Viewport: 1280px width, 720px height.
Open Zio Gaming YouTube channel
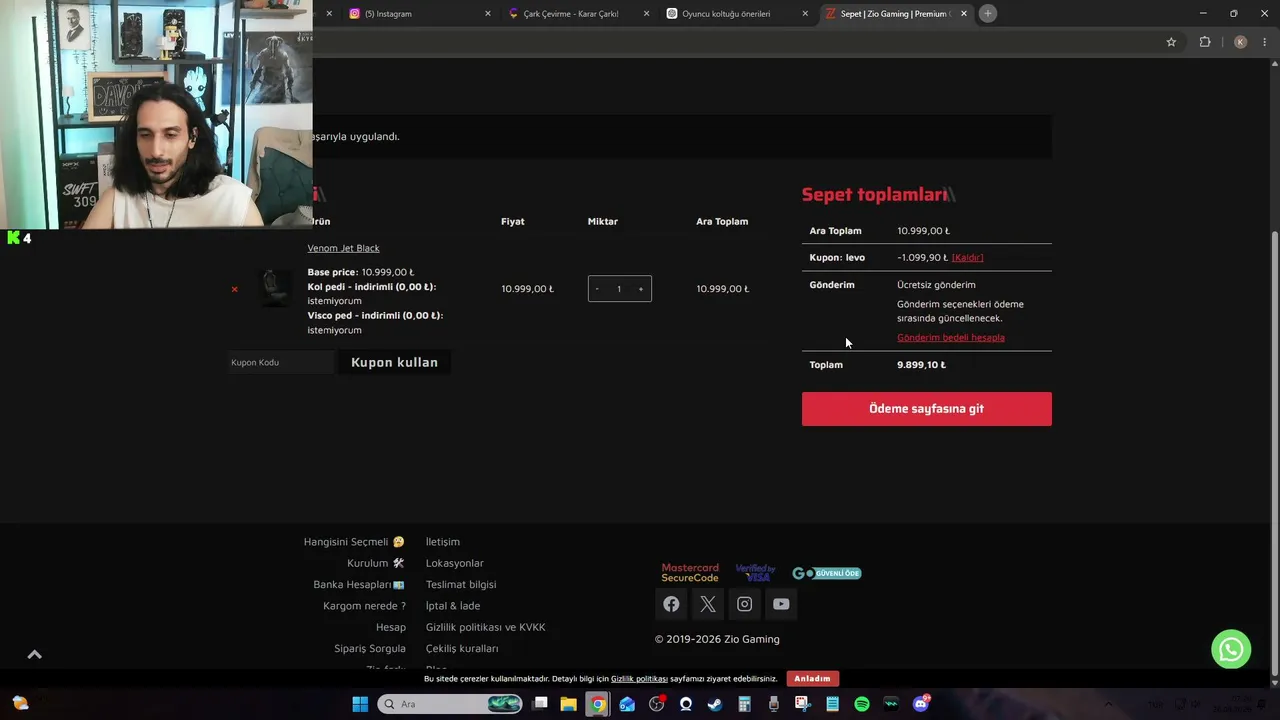[781, 604]
